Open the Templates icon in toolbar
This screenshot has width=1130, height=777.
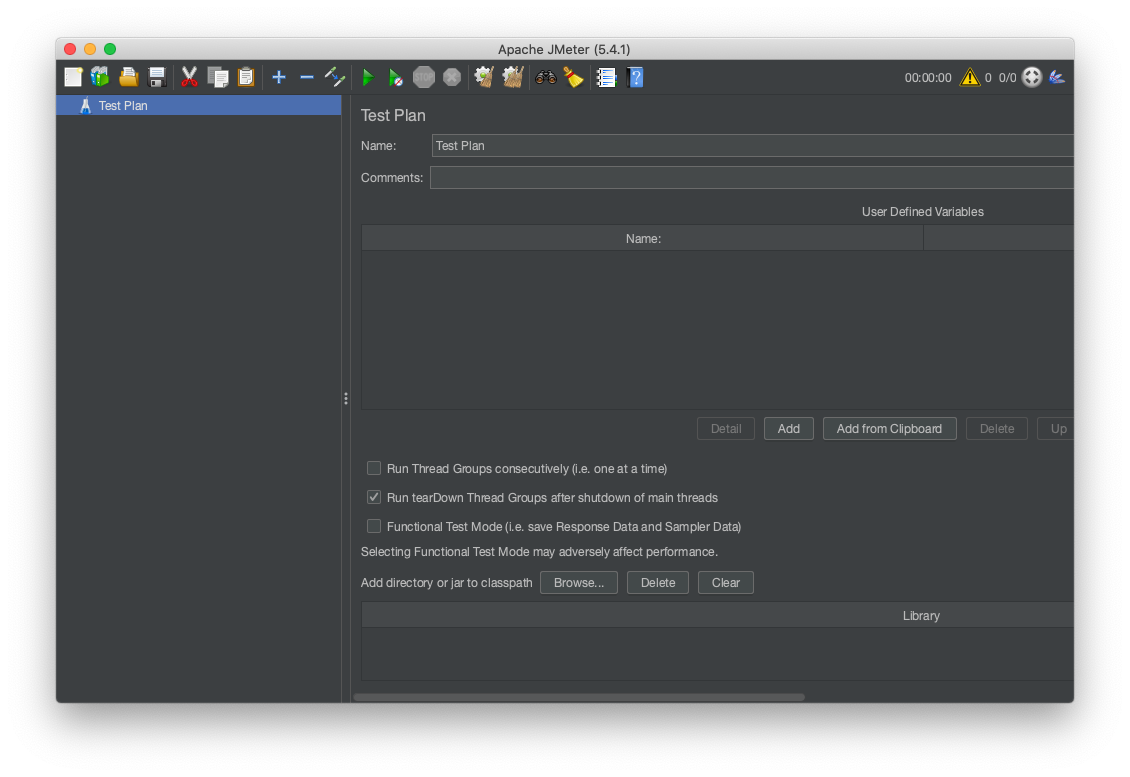(x=100, y=77)
